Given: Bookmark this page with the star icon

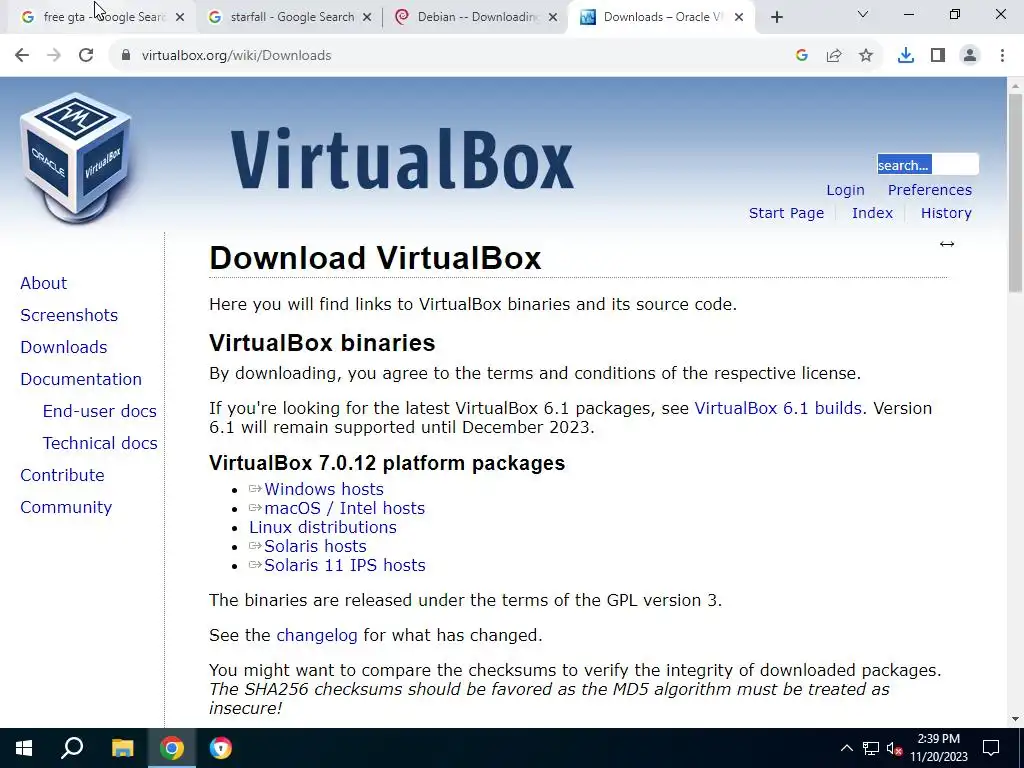Looking at the screenshot, I should pyautogui.click(x=866, y=56).
